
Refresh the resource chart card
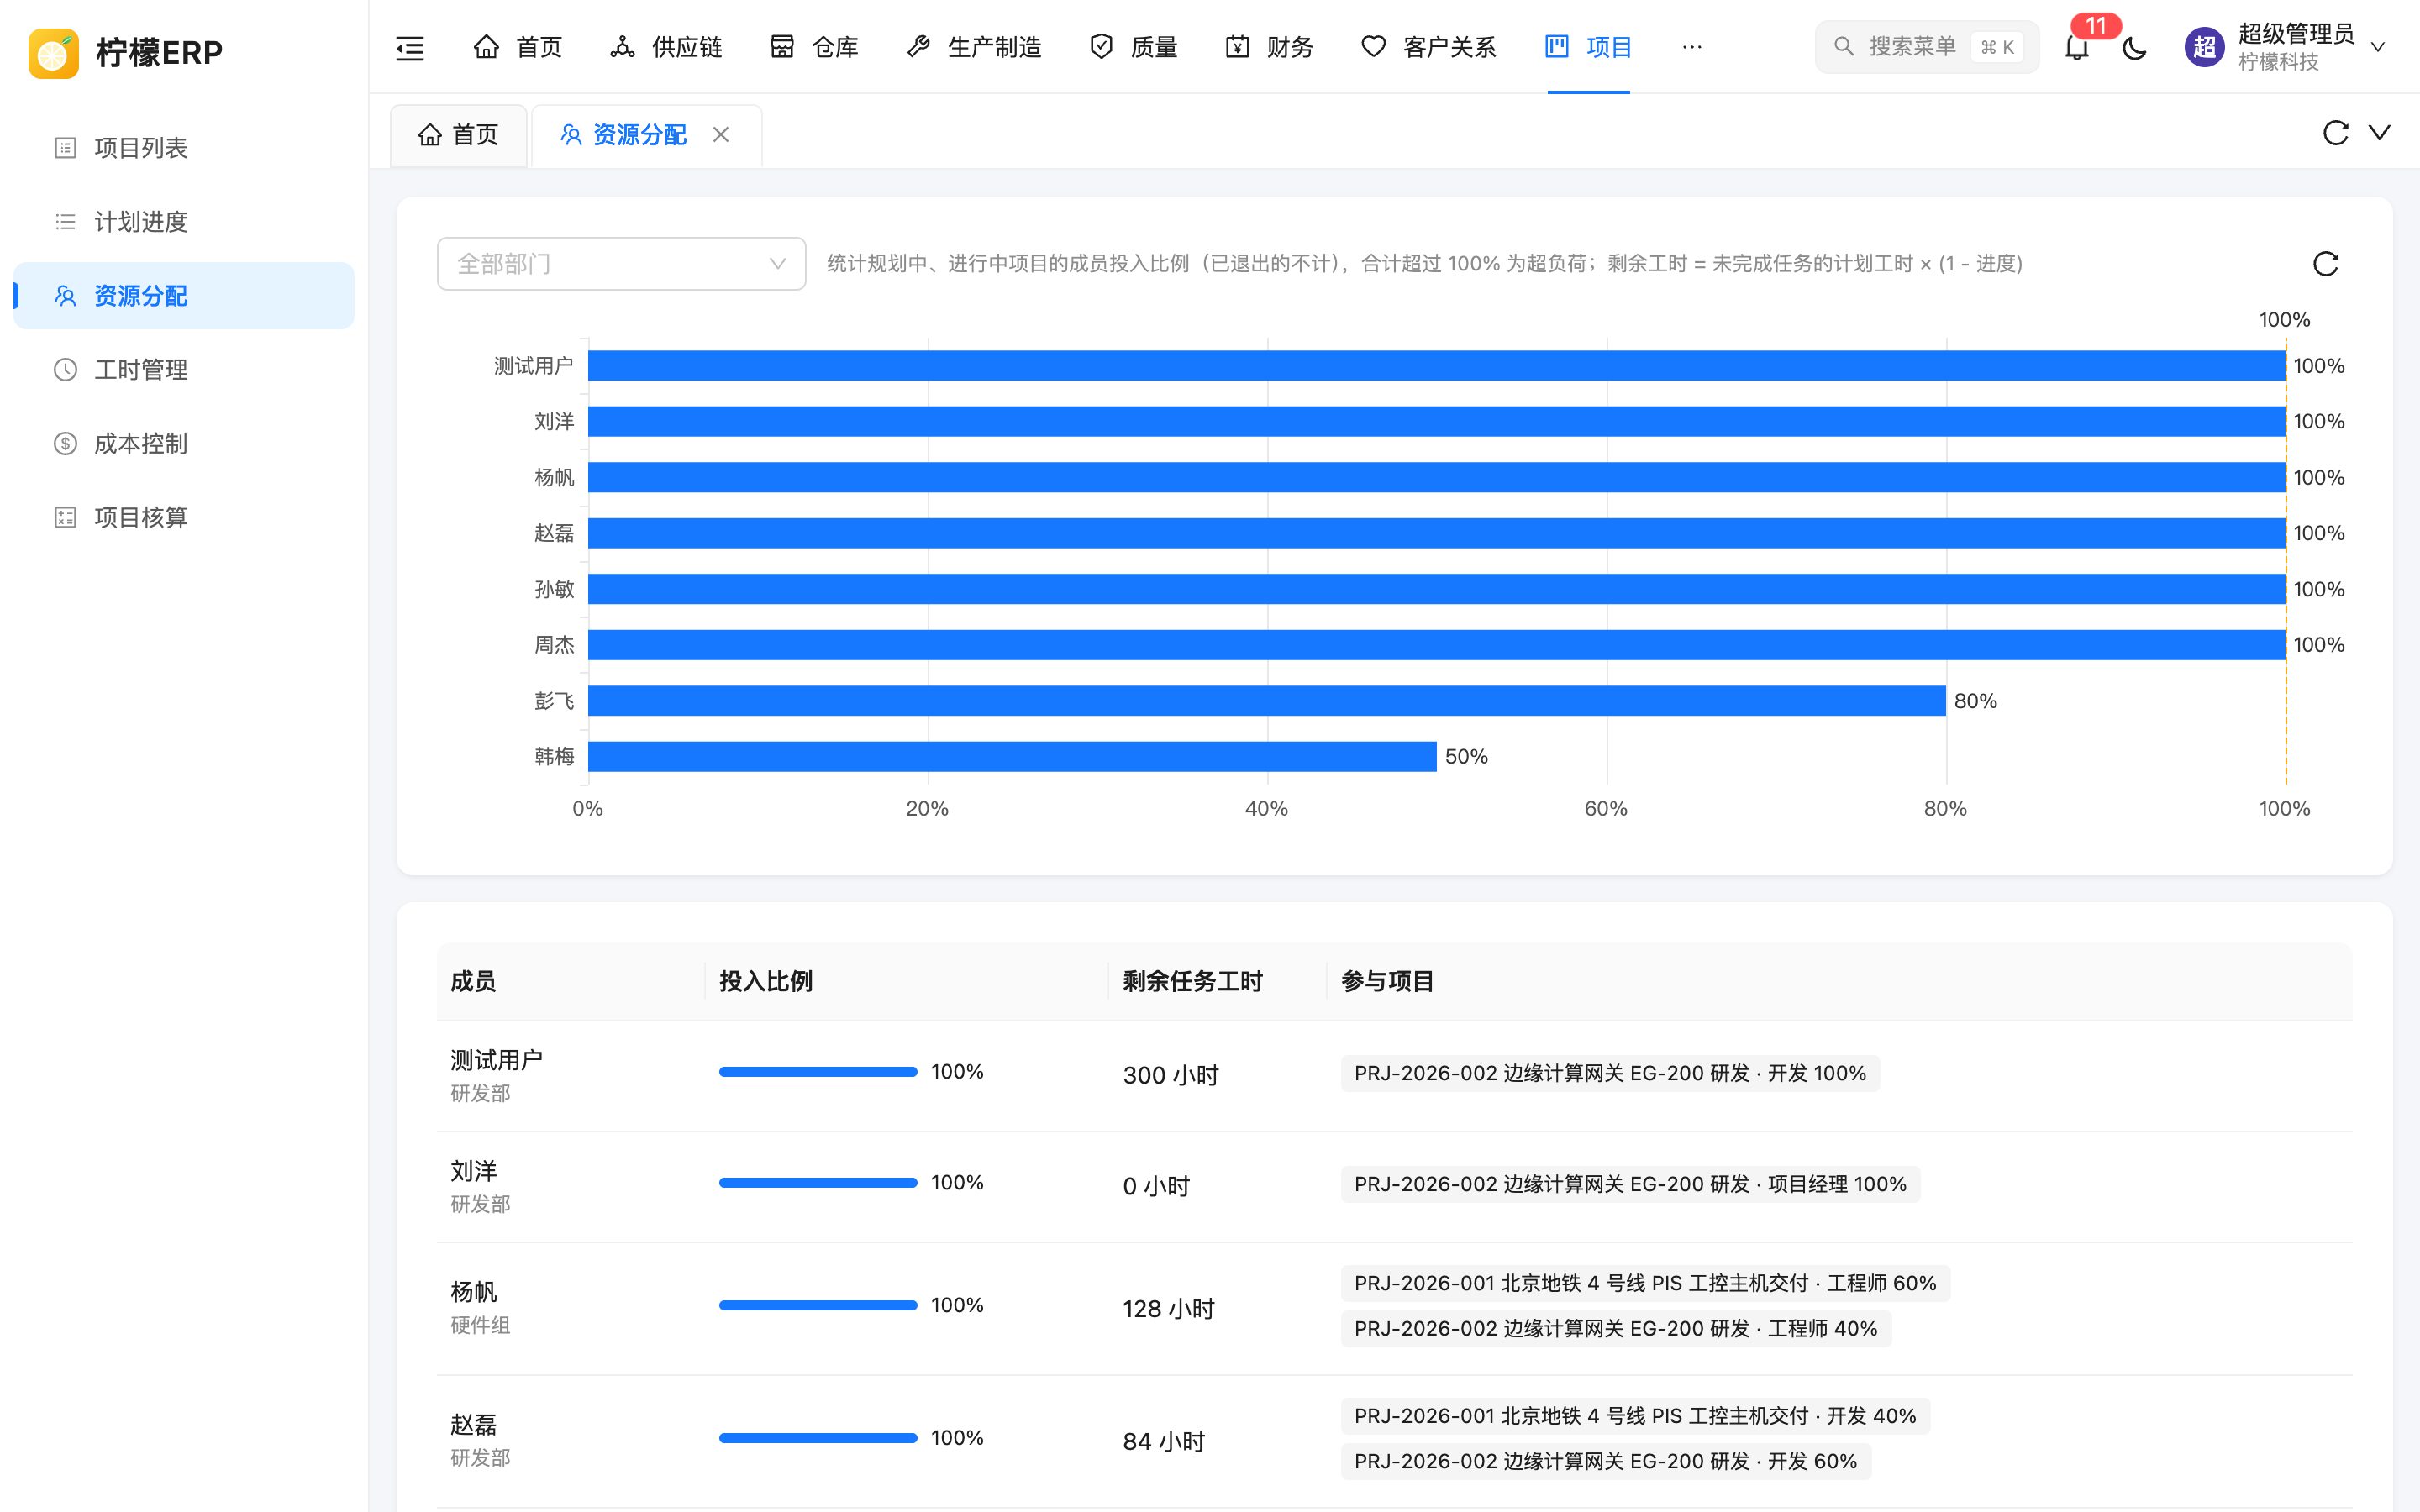pyautogui.click(x=2326, y=264)
